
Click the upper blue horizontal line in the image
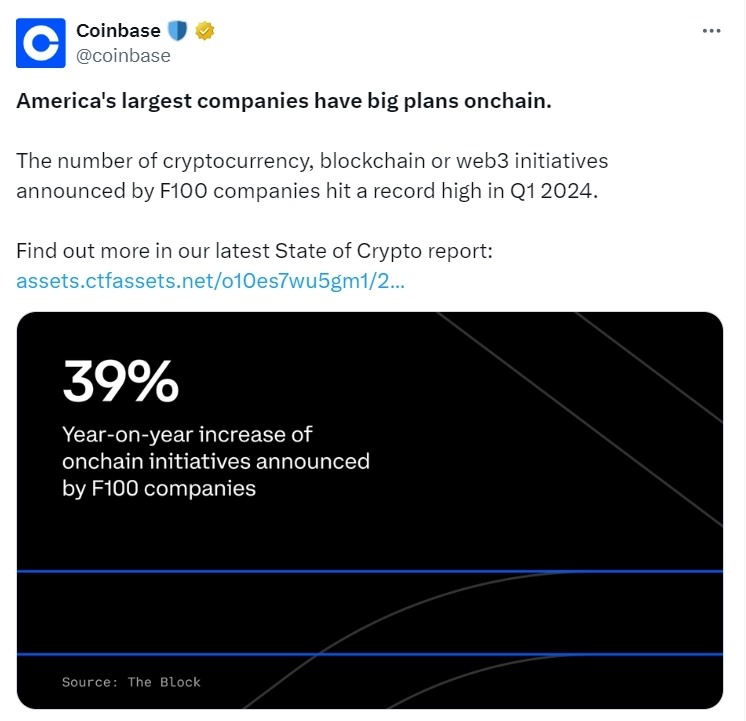(x=369, y=571)
